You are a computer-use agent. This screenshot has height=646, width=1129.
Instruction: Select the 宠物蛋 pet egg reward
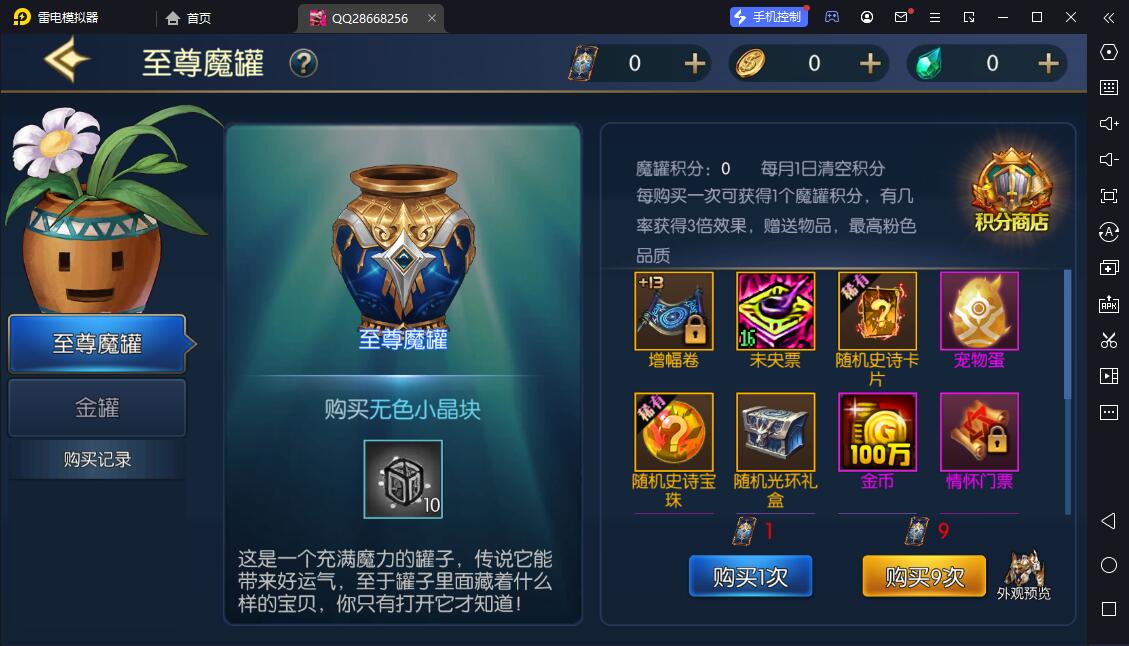[979, 311]
